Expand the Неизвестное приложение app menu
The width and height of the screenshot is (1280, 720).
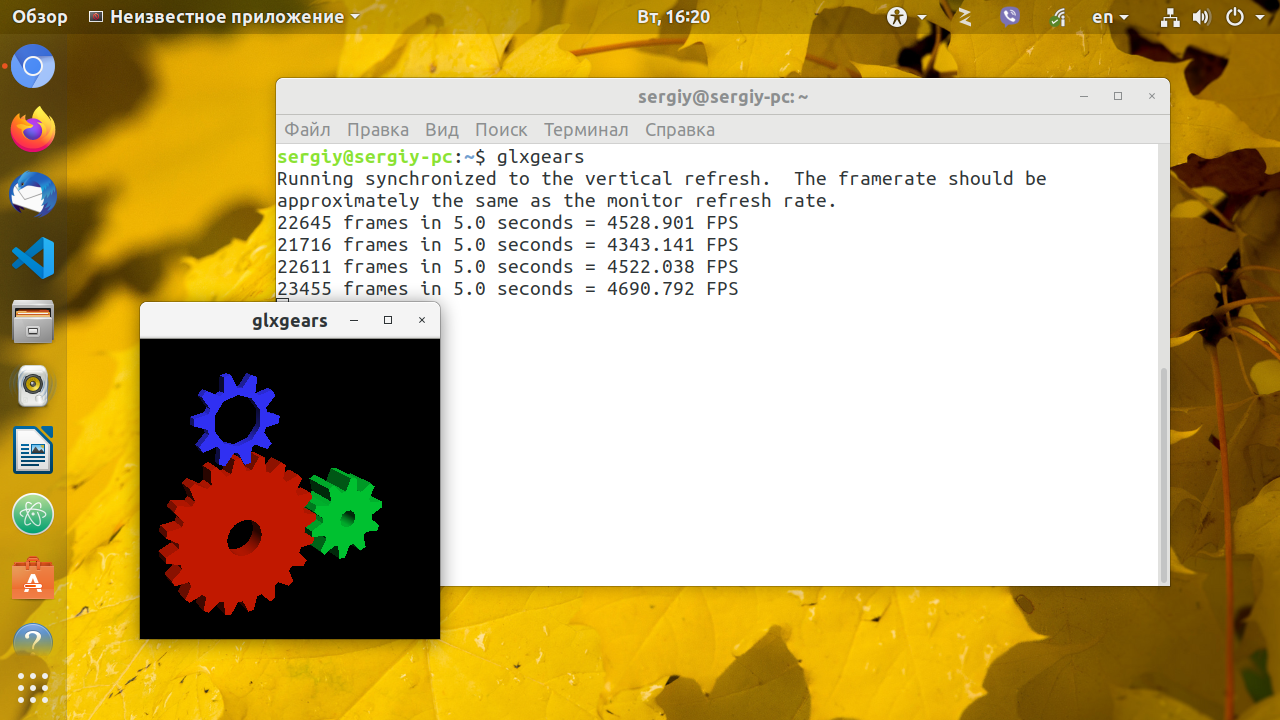tap(224, 17)
